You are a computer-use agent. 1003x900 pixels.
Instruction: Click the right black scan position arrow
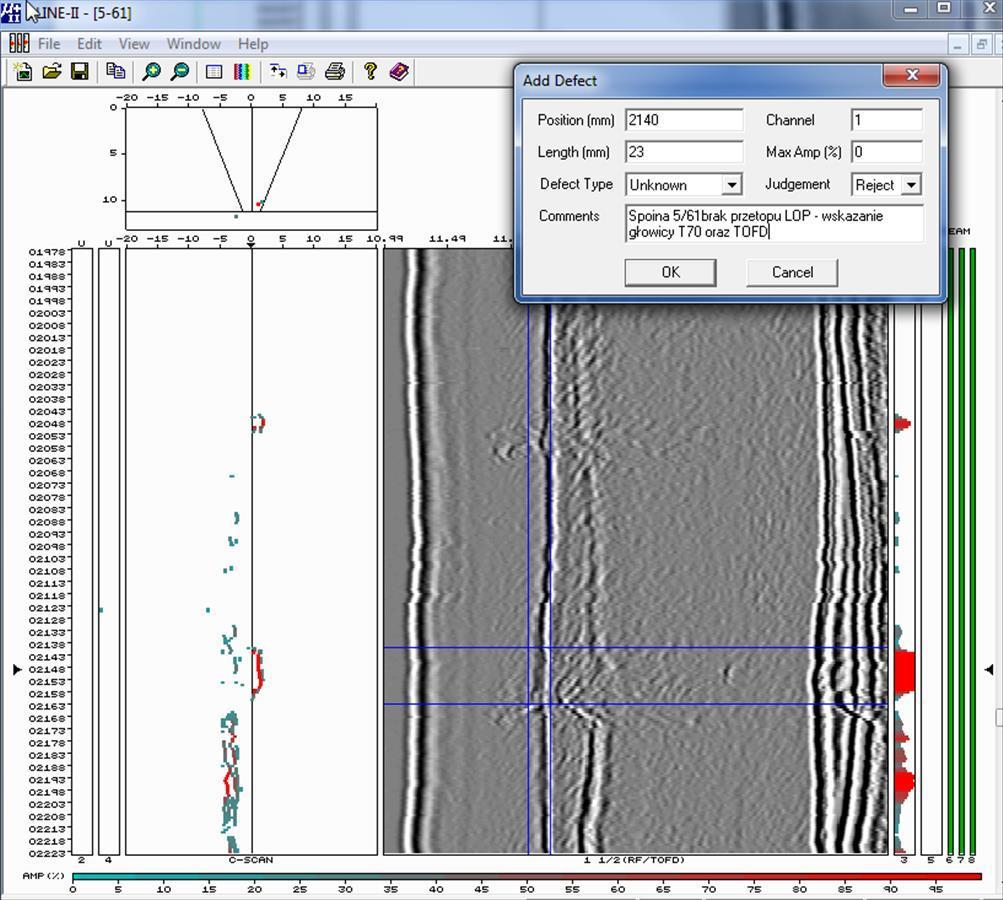[x=989, y=669]
